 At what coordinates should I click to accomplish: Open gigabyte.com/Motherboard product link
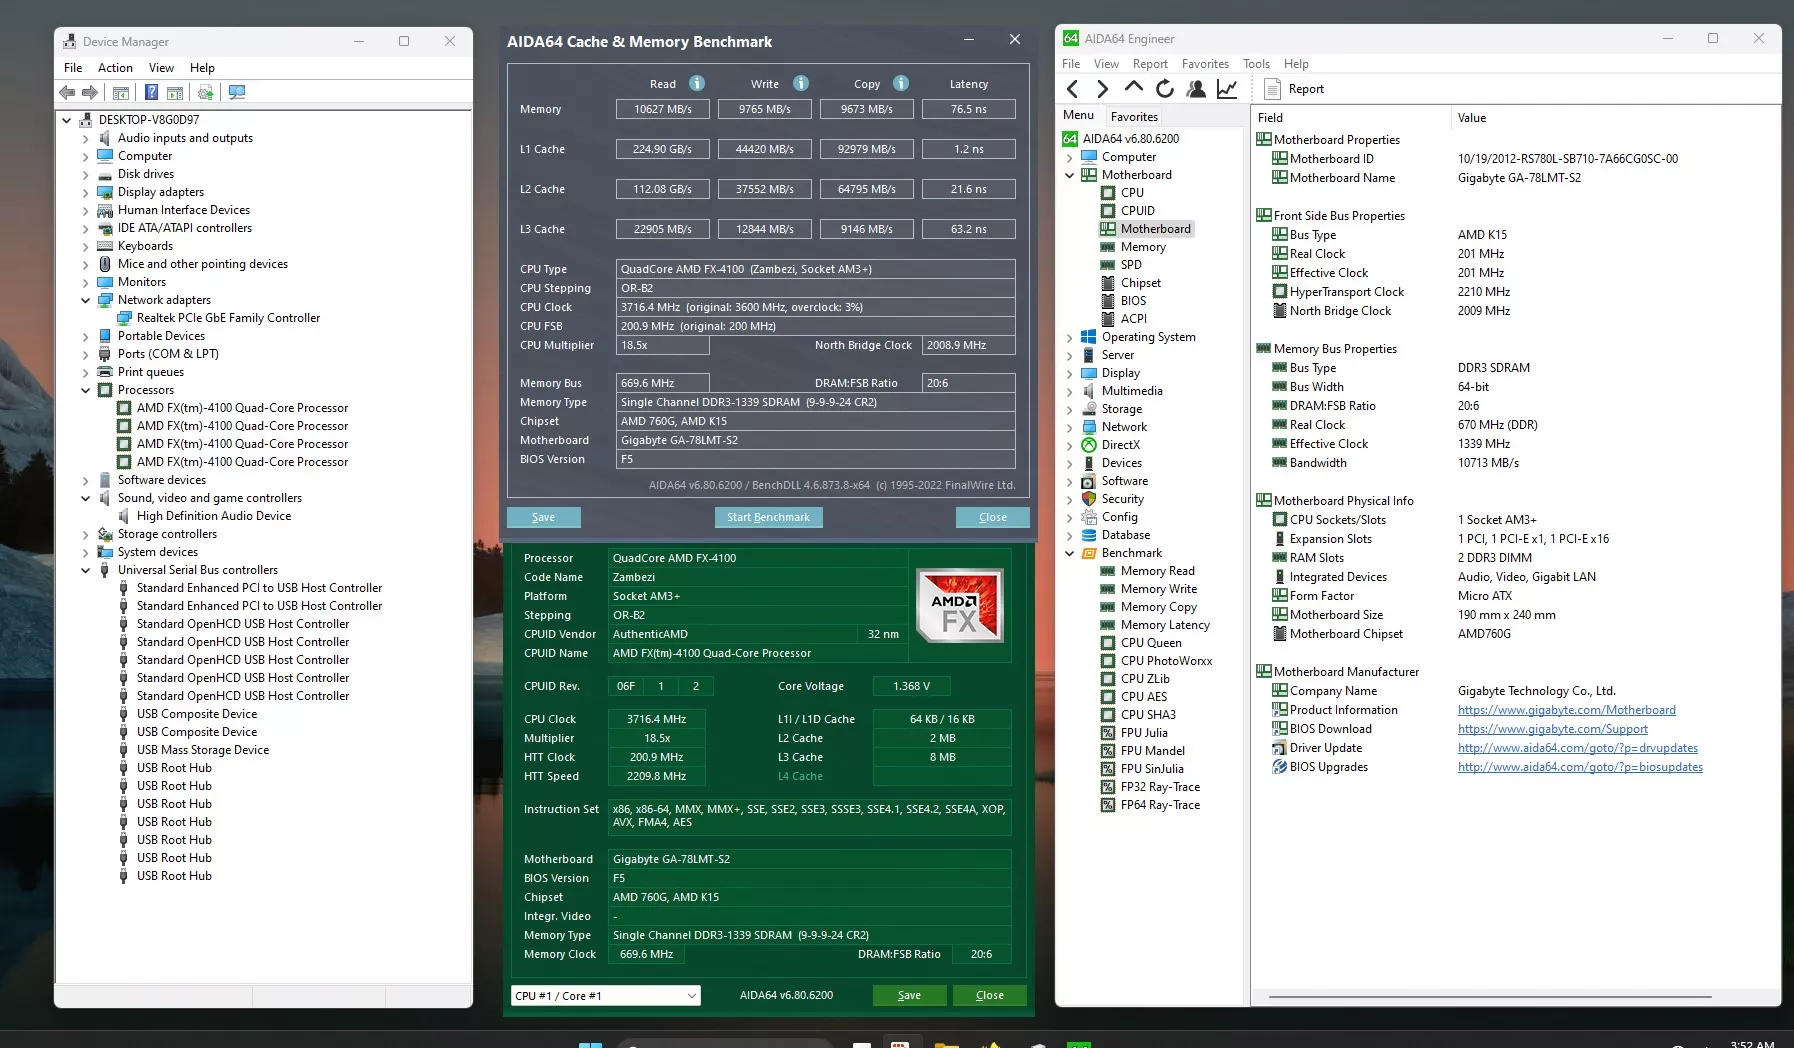(x=1566, y=710)
